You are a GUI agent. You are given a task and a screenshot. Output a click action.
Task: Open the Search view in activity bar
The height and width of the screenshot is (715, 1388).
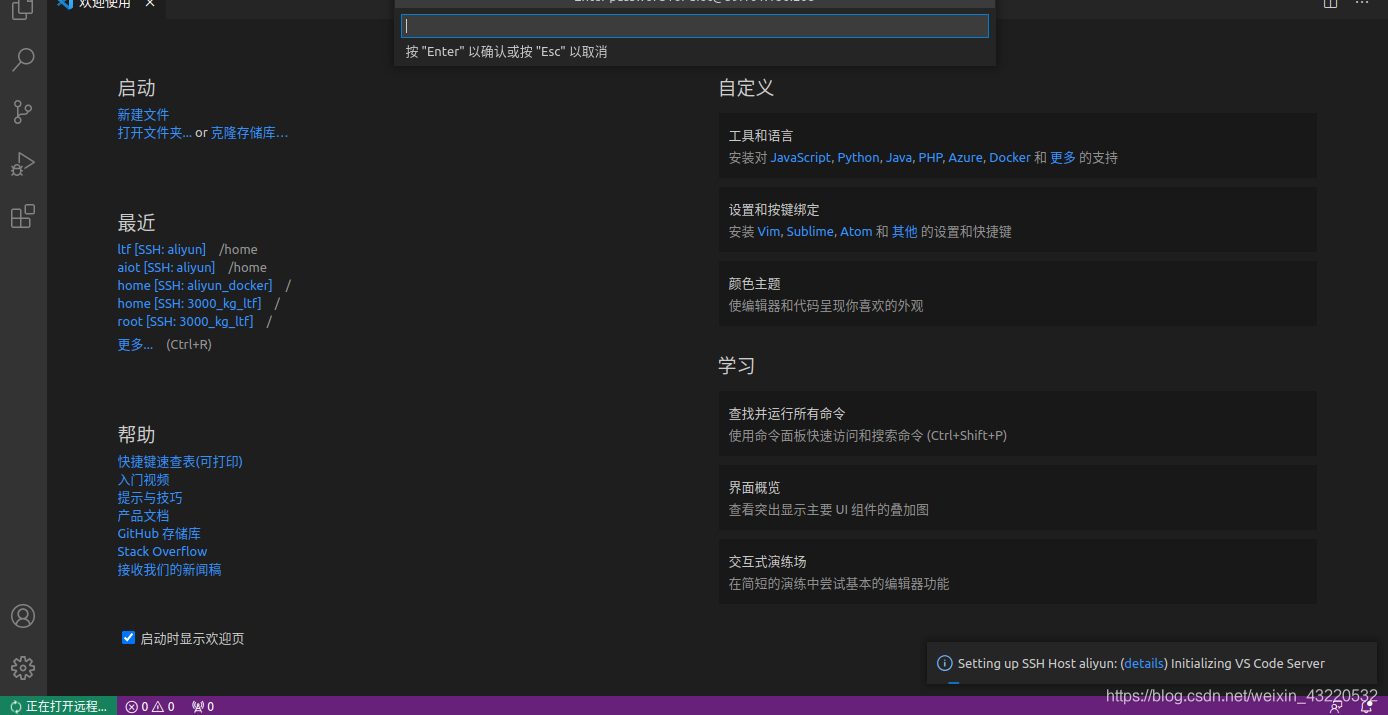(x=23, y=60)
